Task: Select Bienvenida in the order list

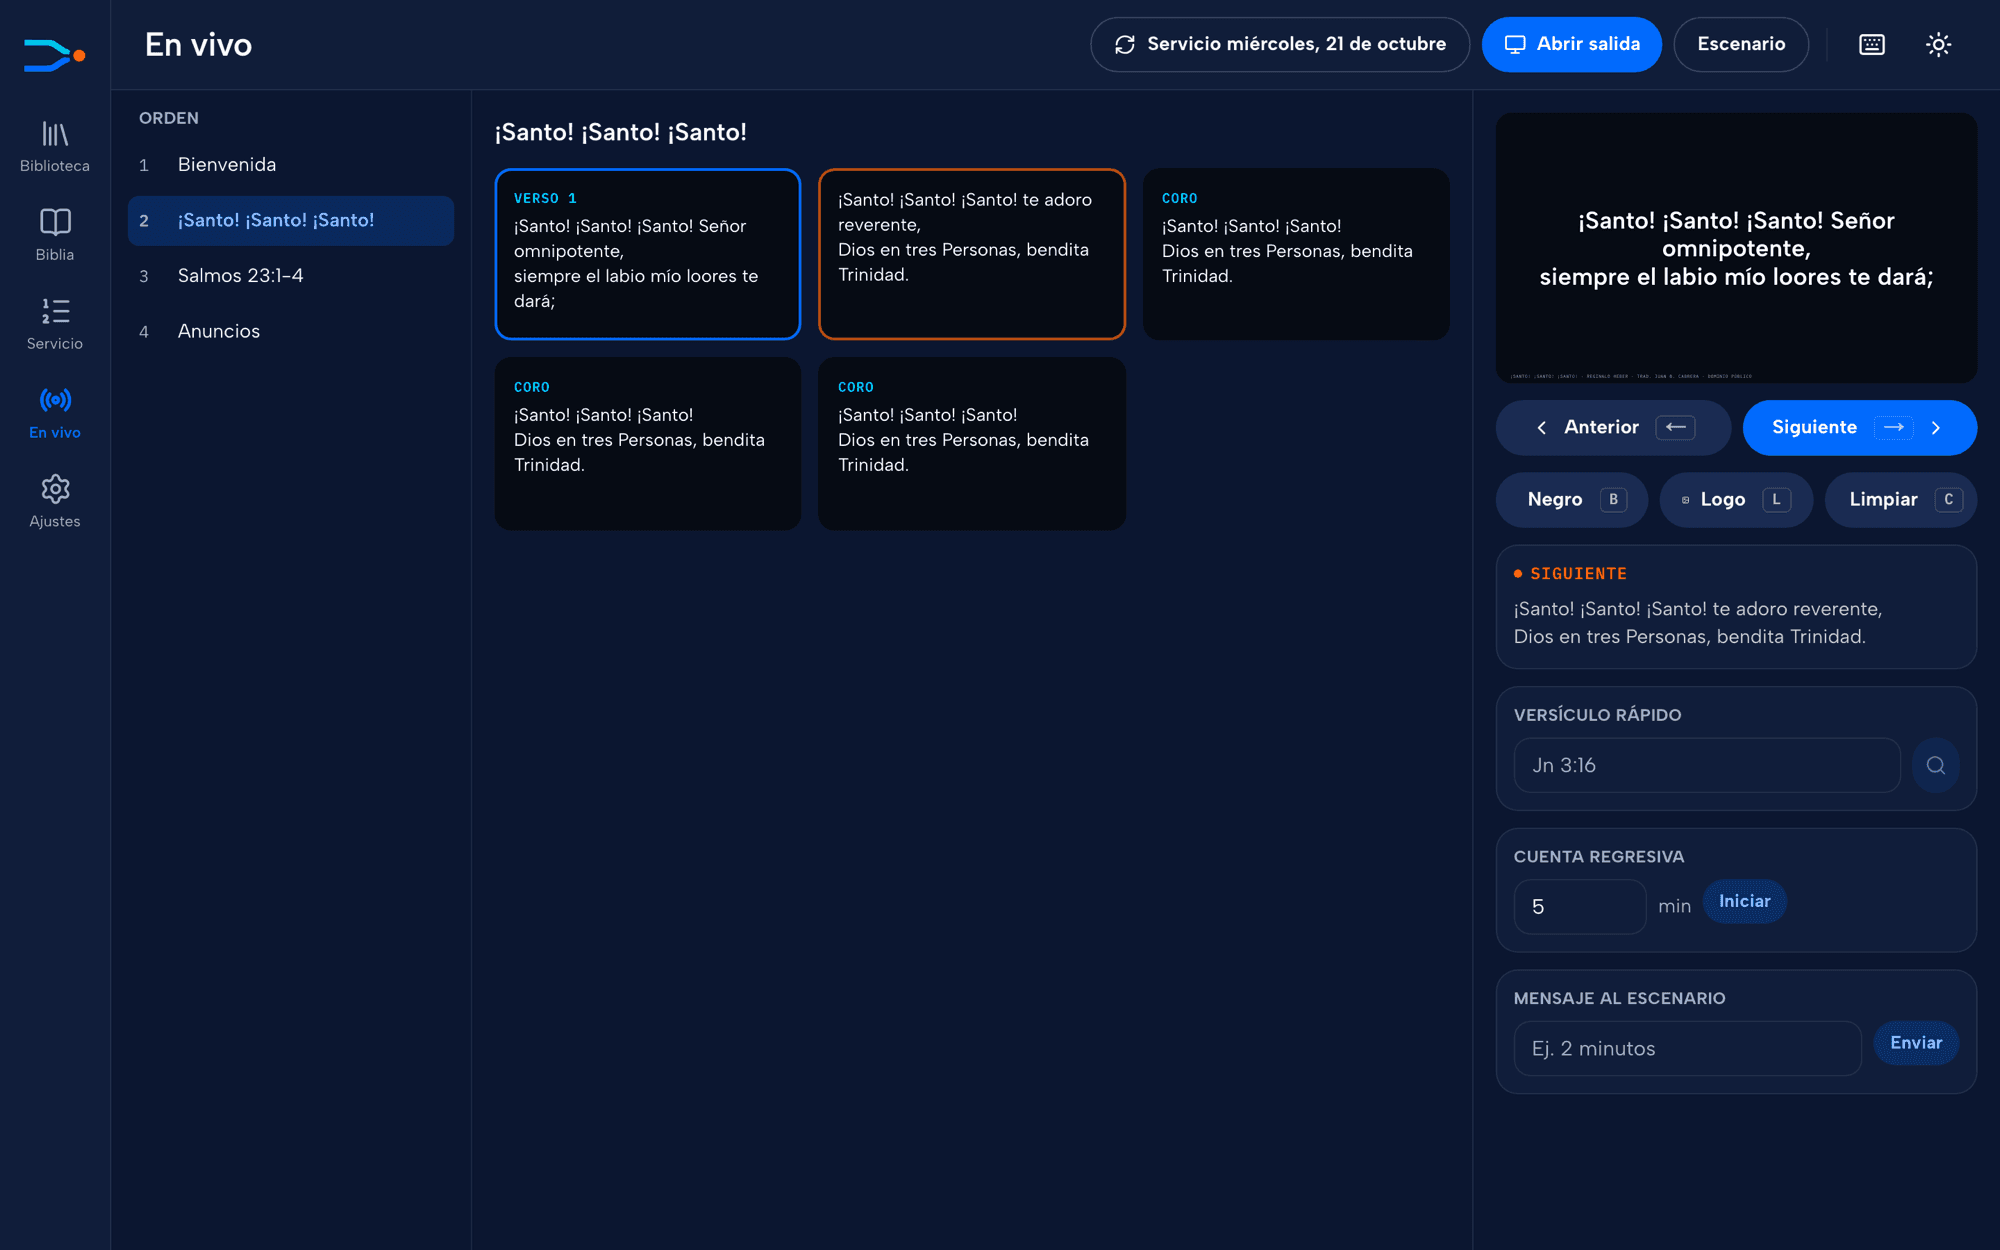Action: pos(291,165)
